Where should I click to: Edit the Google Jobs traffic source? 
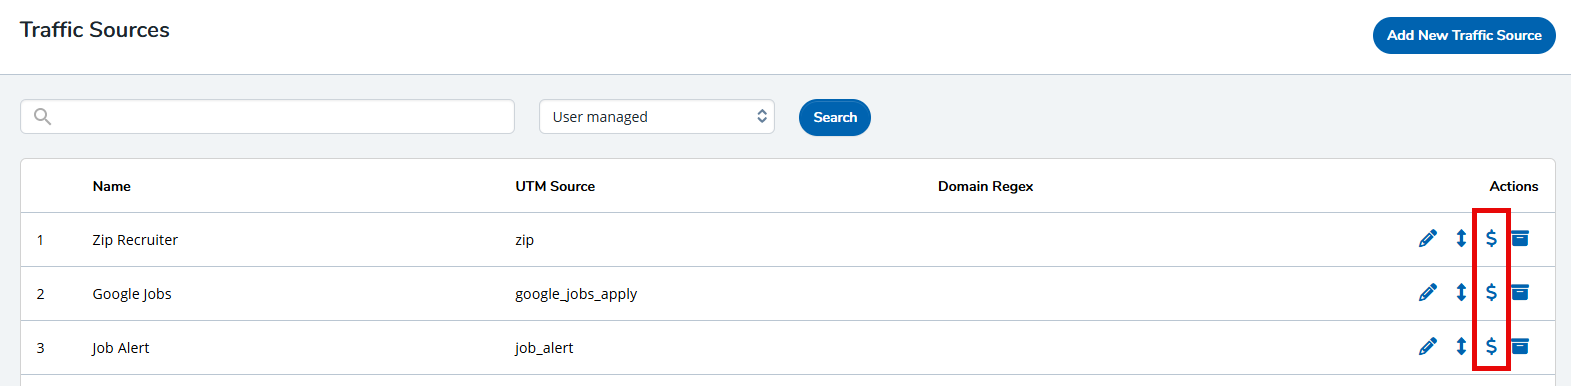point(1428,292)
